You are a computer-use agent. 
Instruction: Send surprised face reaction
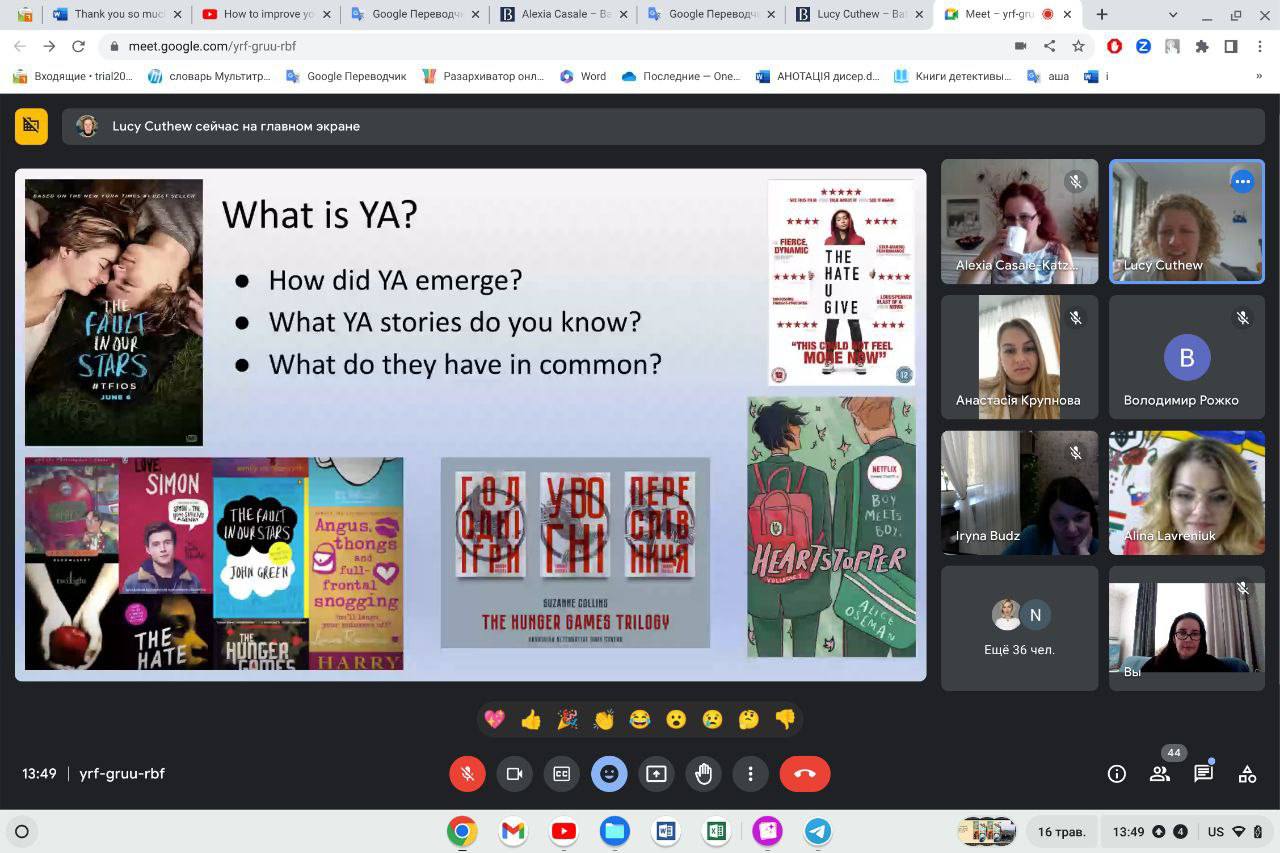[676, 719]
